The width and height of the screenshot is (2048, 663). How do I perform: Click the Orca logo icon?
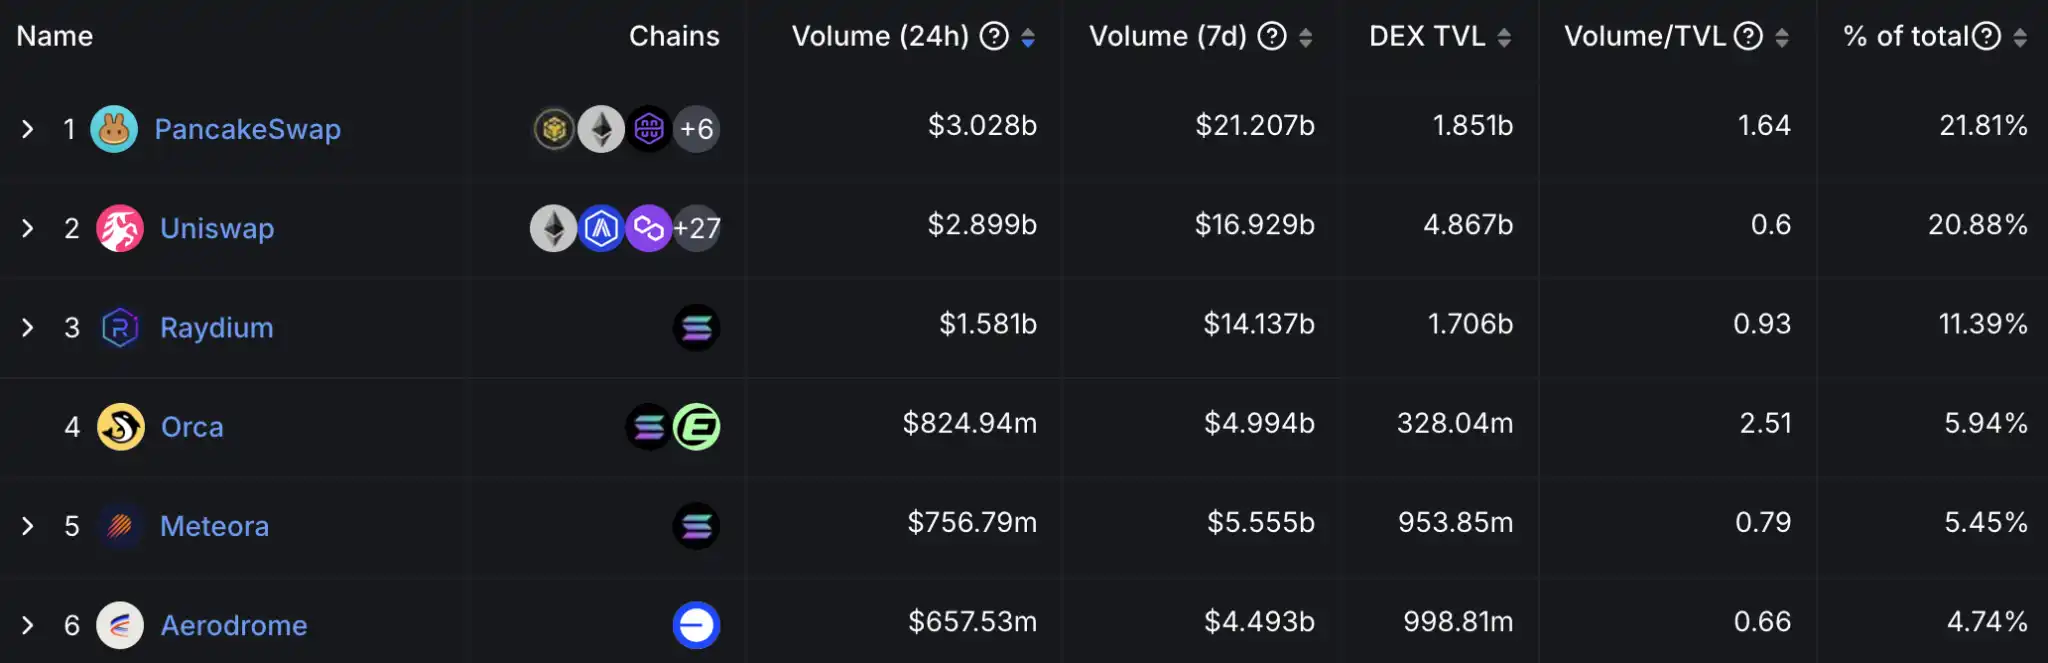click(121, 427)
